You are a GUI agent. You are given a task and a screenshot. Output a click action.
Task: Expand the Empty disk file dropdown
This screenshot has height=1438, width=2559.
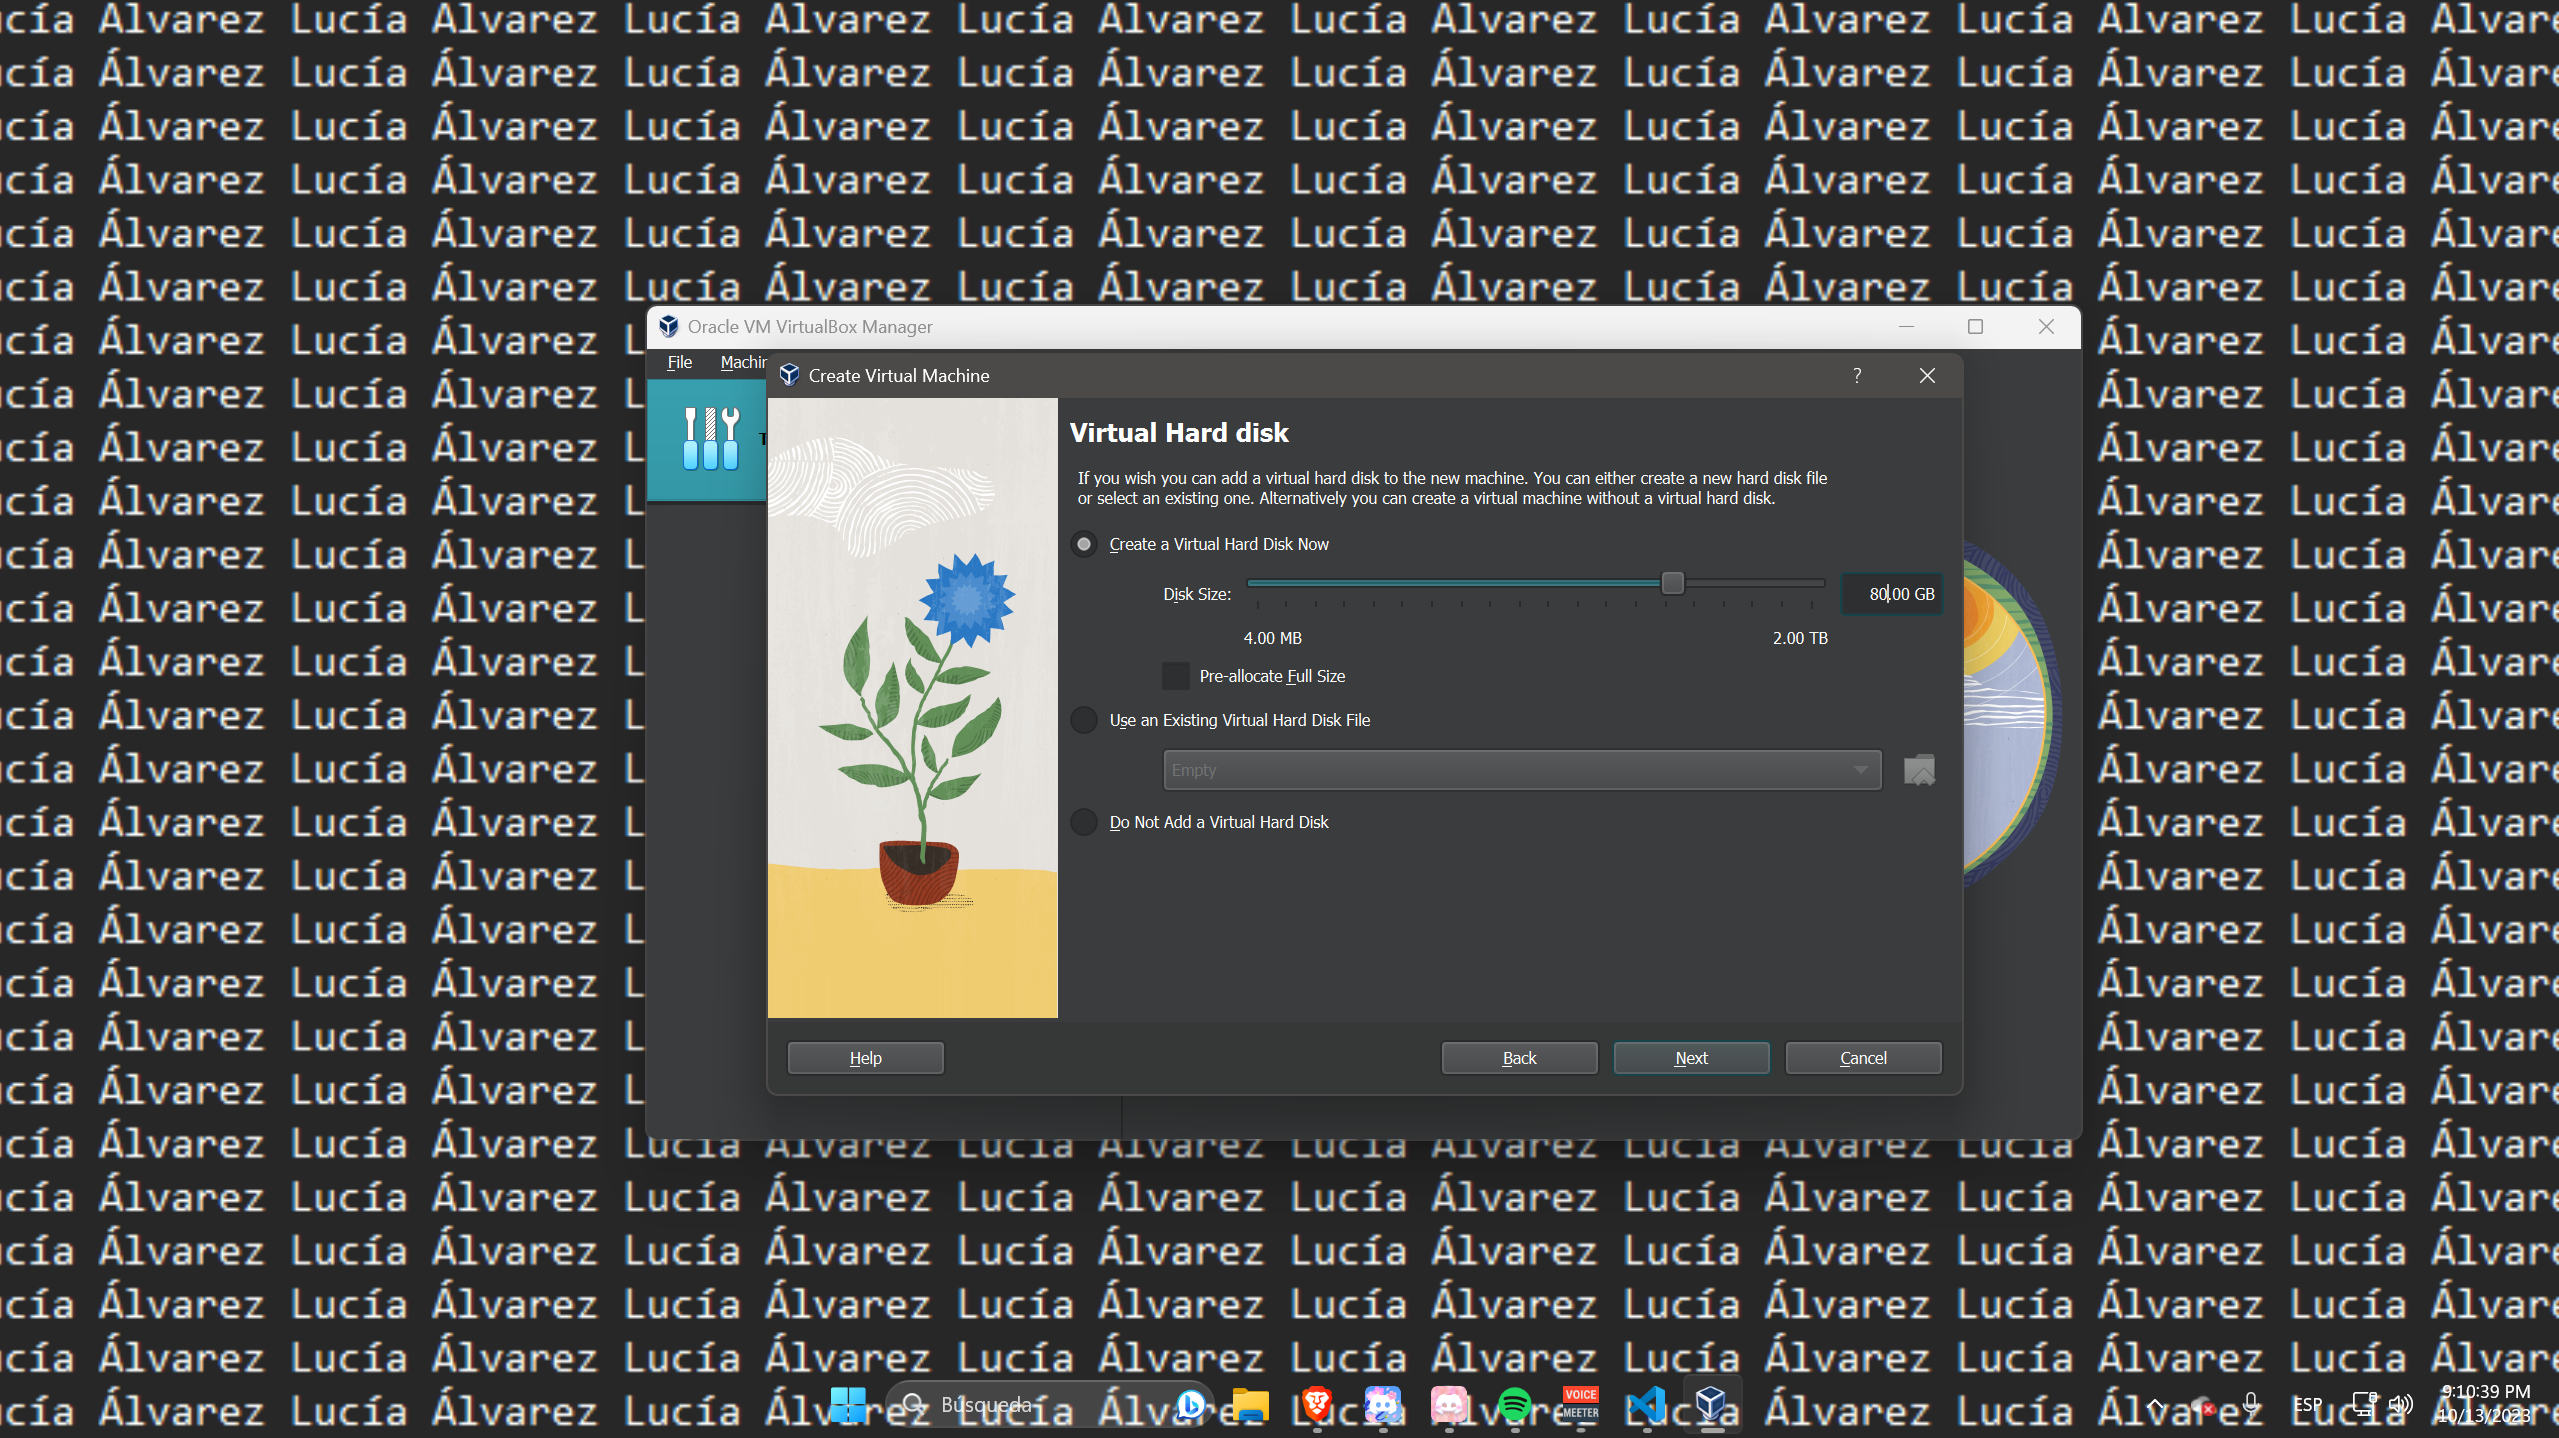[x=1521, y=770]
